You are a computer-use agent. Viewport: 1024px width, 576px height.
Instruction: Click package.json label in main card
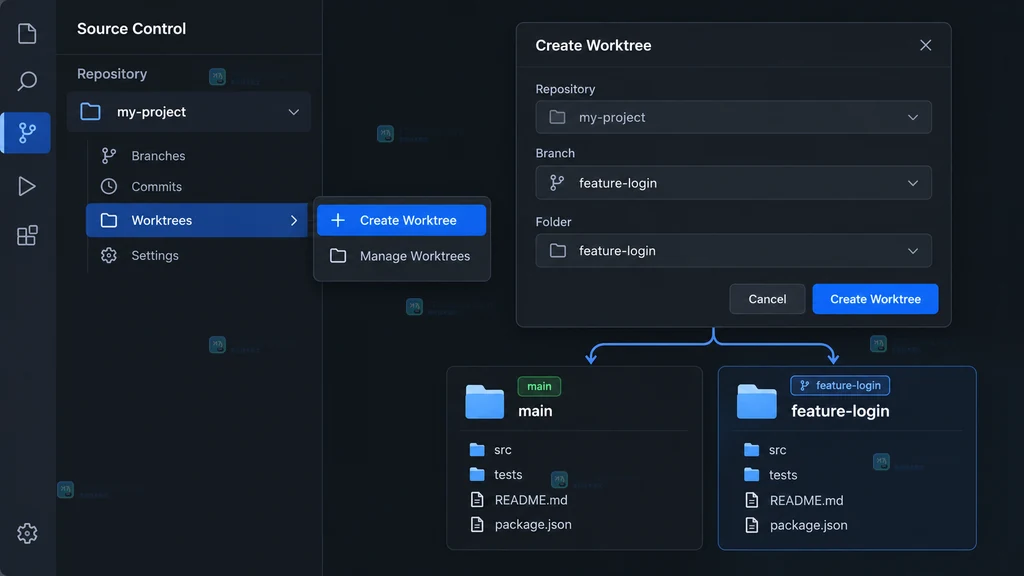click(533, 524)
